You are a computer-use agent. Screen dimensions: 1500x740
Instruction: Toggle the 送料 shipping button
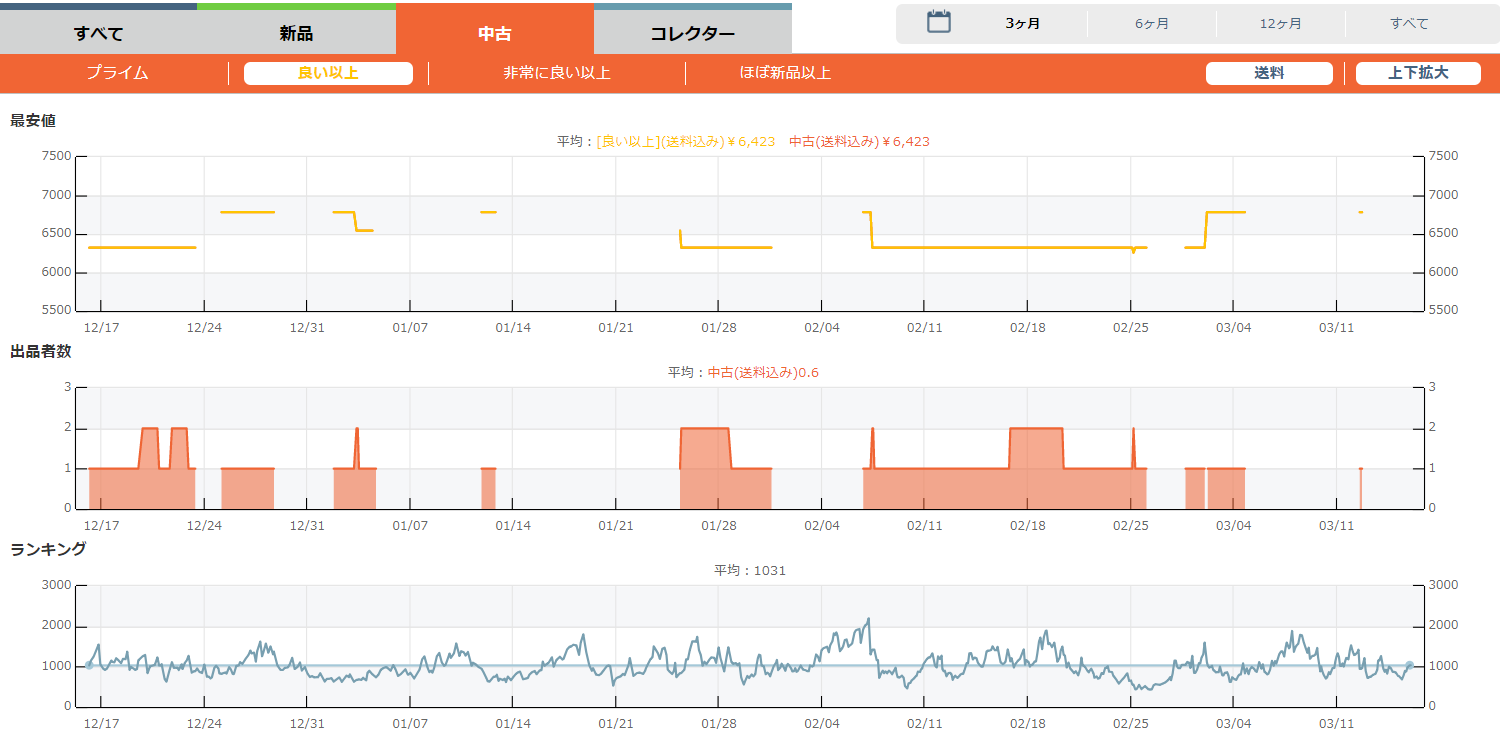pyautogui.click(x=1269, y=73)
